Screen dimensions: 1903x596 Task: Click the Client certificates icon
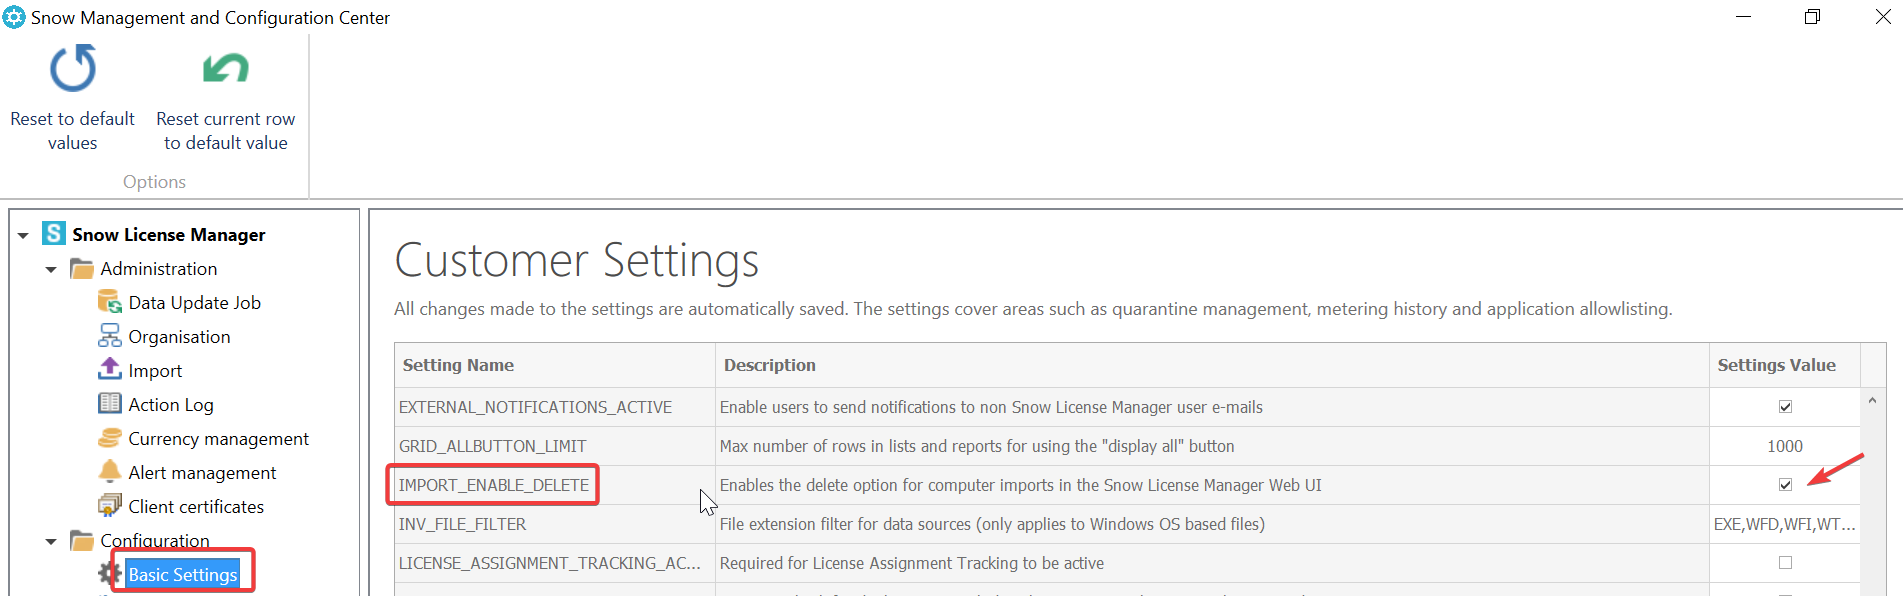(110, 506)
